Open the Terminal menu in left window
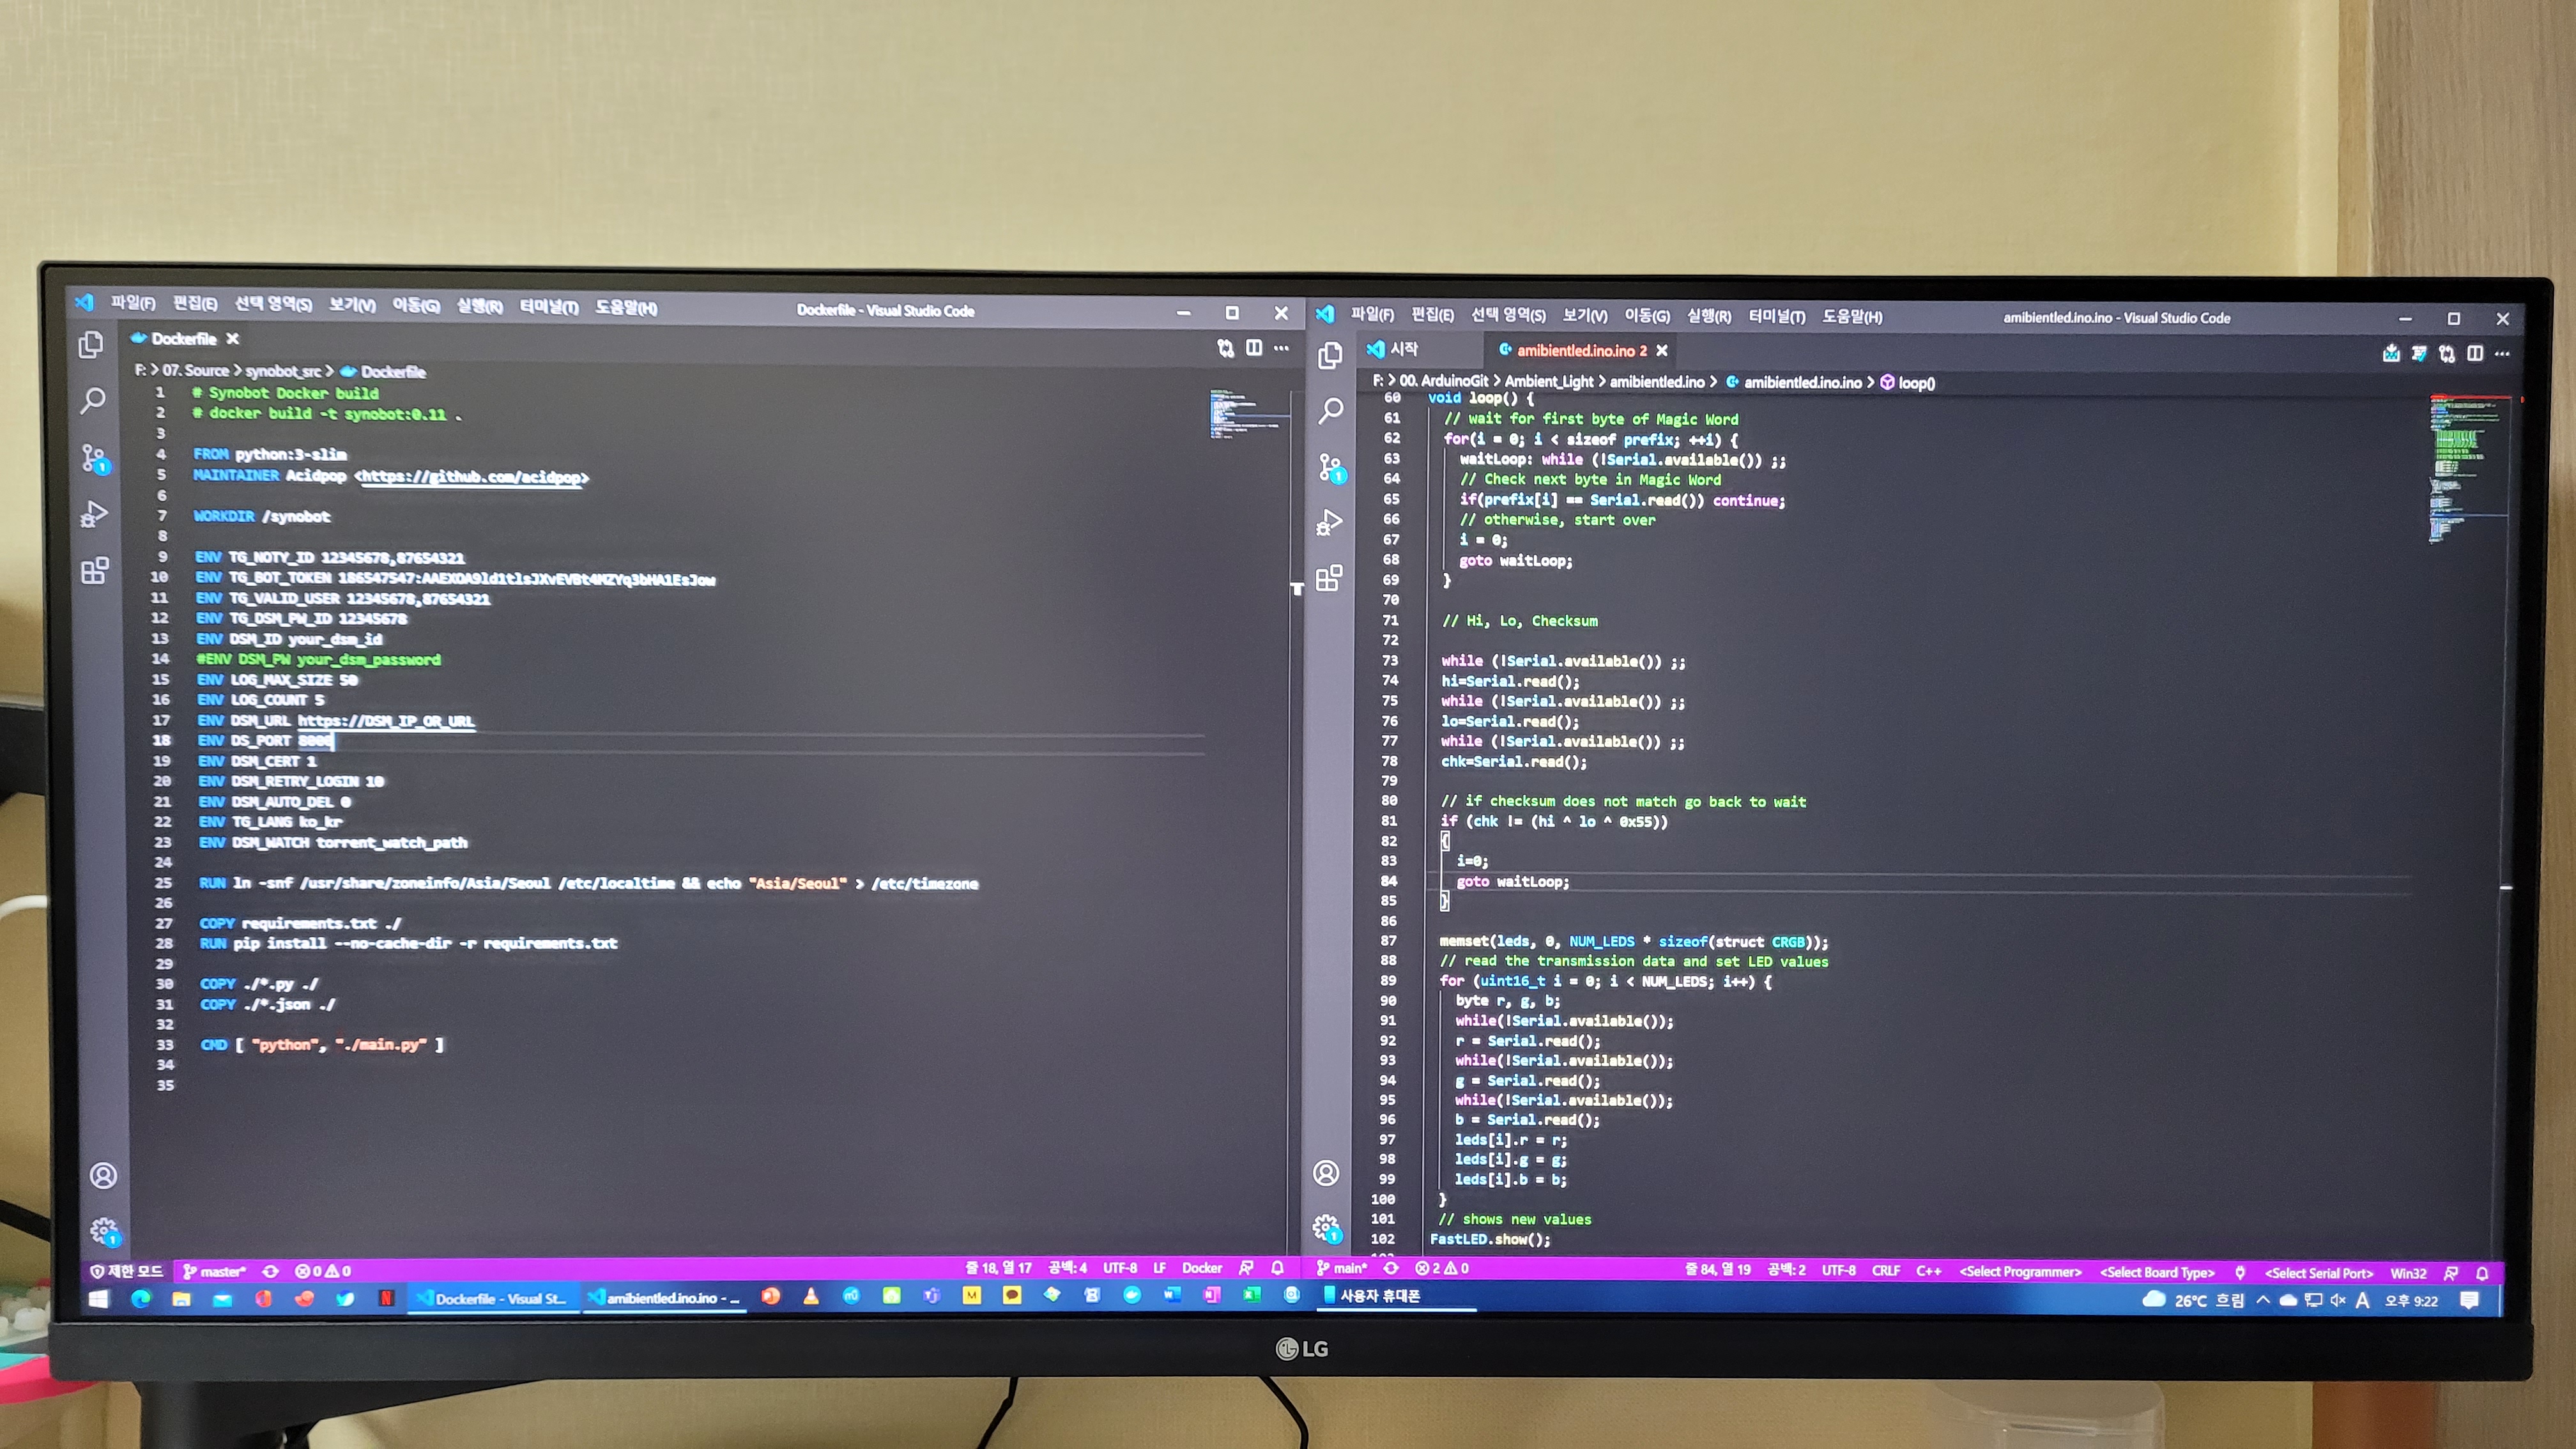This screenshot has width=2576, height=1449. [x=548, y=307]
